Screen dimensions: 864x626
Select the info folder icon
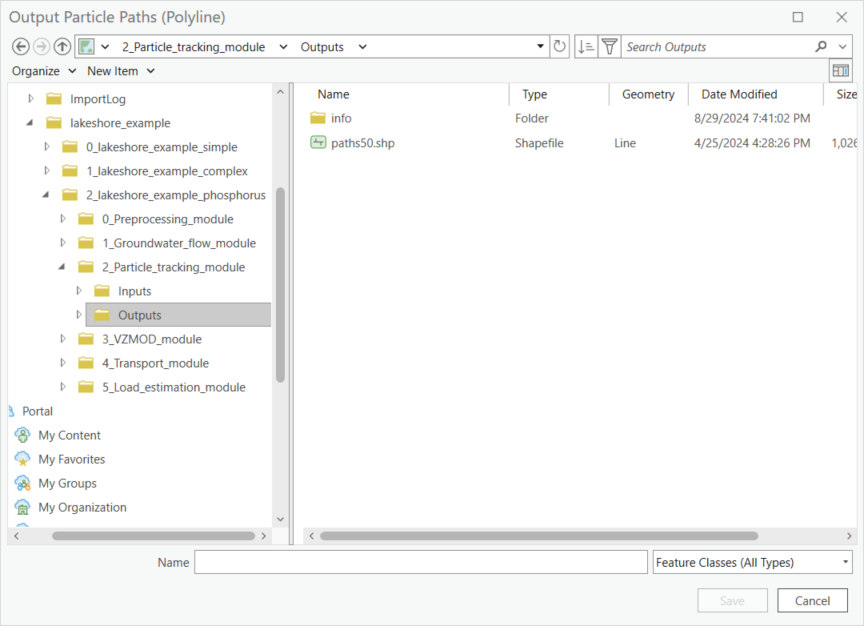[x=318, y=118]
